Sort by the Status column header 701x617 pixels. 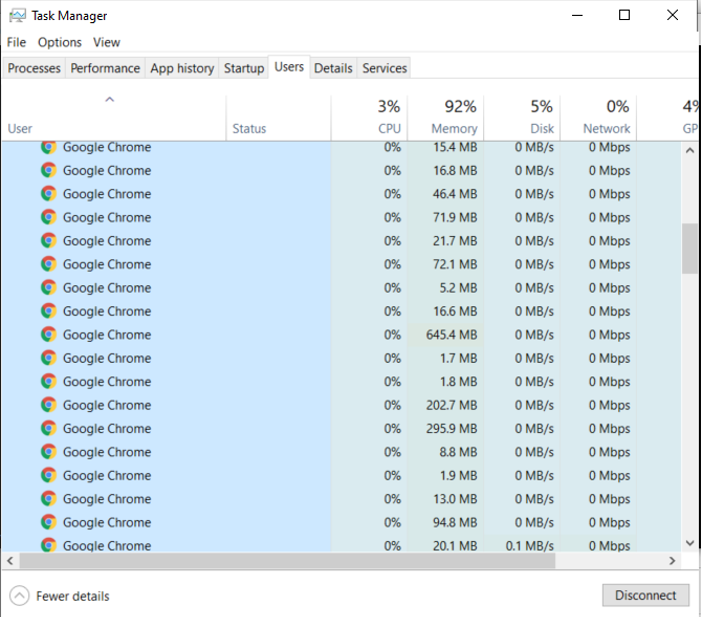click(279, 118)
